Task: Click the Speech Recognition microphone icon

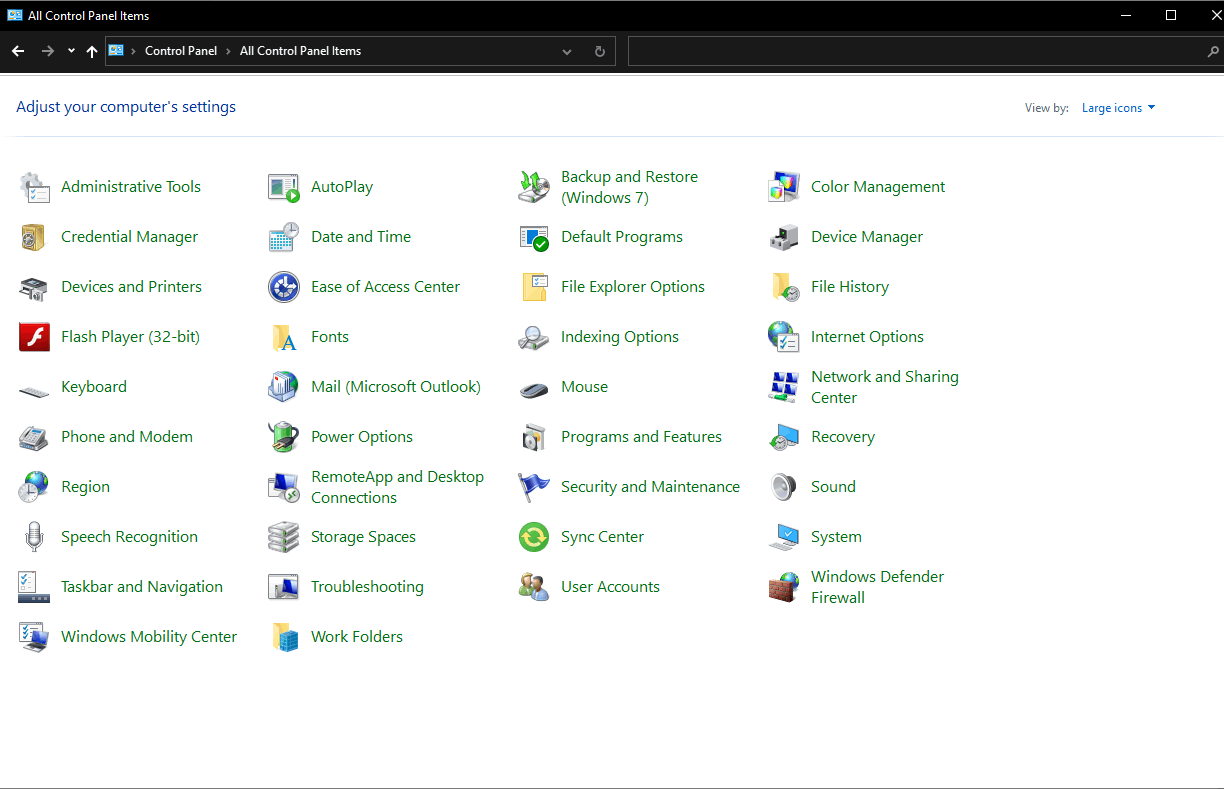Action: click(34, 537)
